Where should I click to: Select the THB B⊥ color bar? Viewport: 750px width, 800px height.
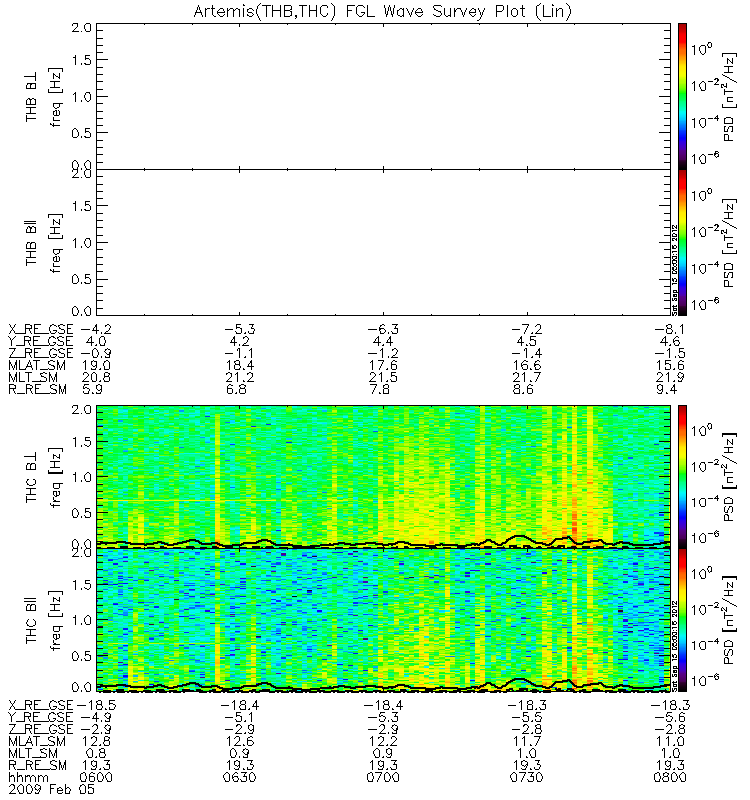coord(682,96)
